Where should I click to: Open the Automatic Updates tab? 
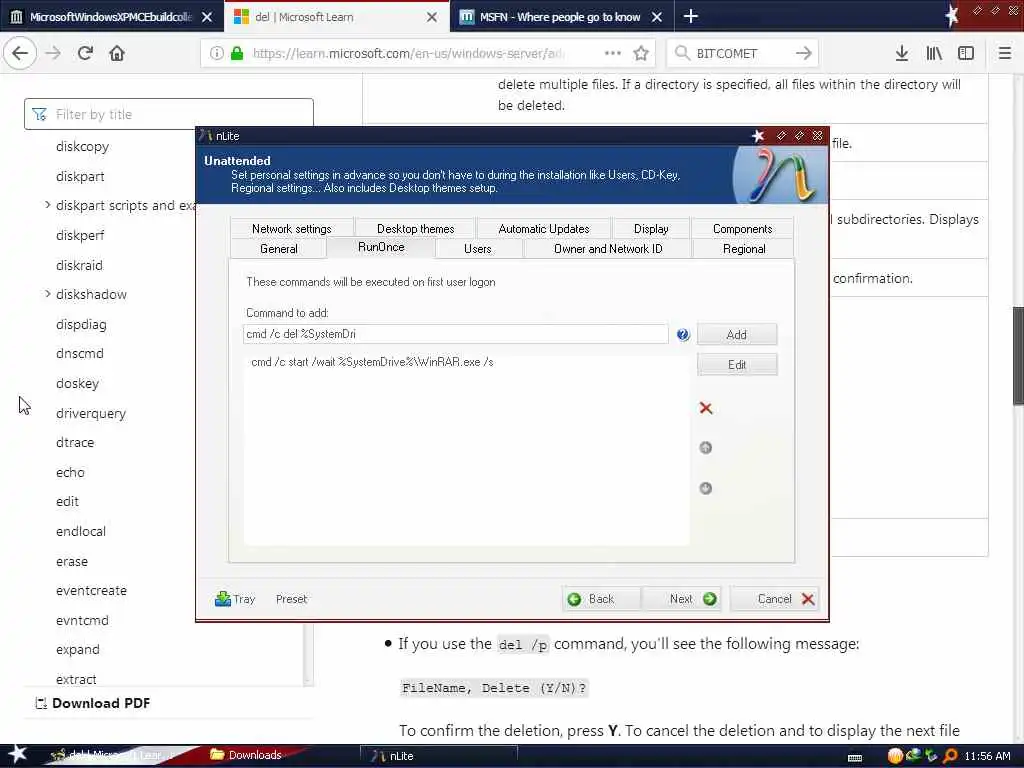[543, 229]
